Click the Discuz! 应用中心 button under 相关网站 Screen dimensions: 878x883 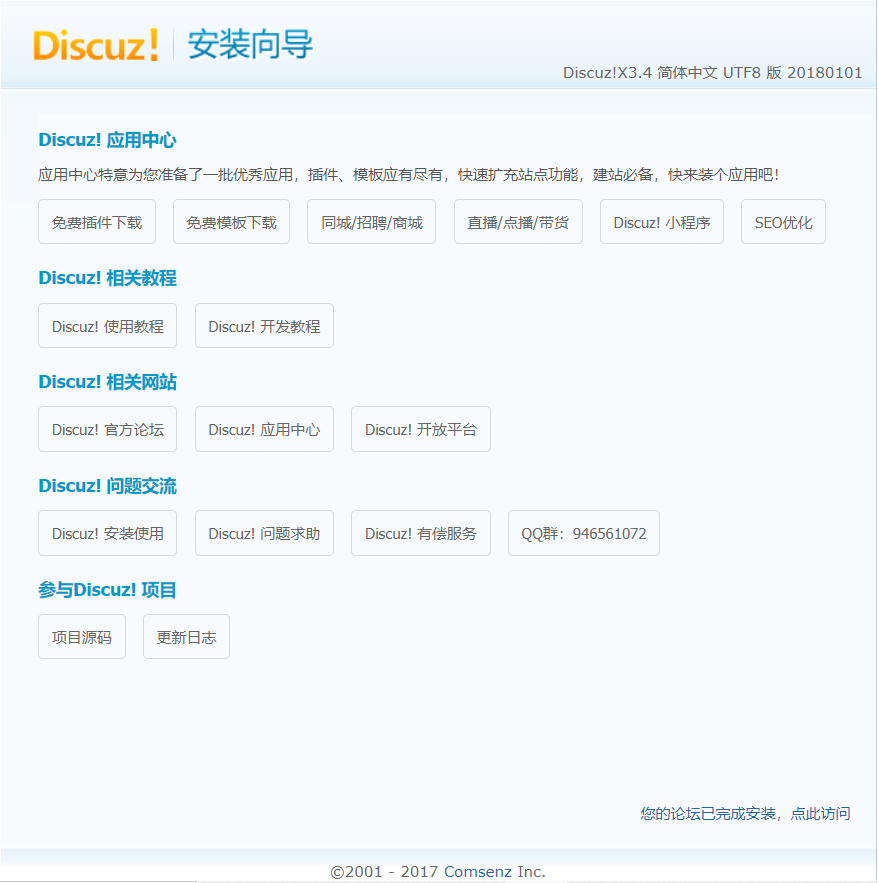[264, 429]
